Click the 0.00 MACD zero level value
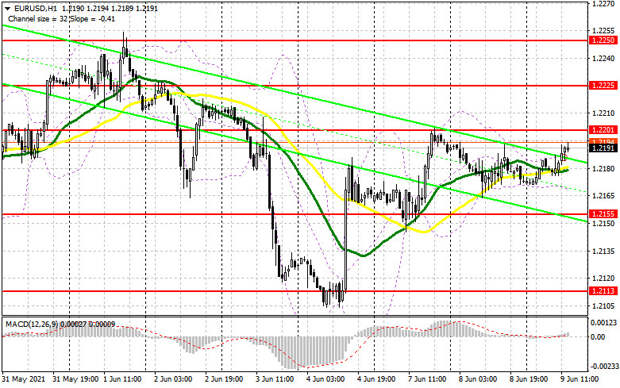Image resolution: width=620 pixels, height=388 pixels. 599,337
